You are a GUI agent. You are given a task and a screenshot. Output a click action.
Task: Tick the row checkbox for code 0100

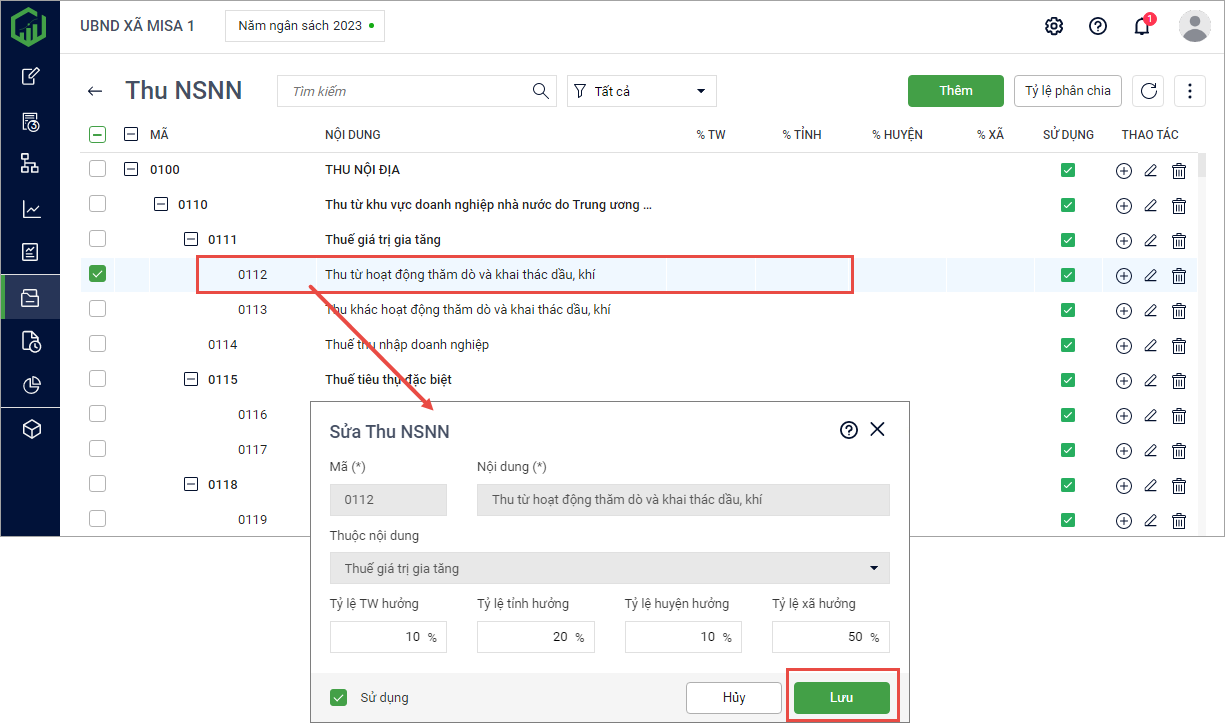pyautogui.click(x=97, y=169)
